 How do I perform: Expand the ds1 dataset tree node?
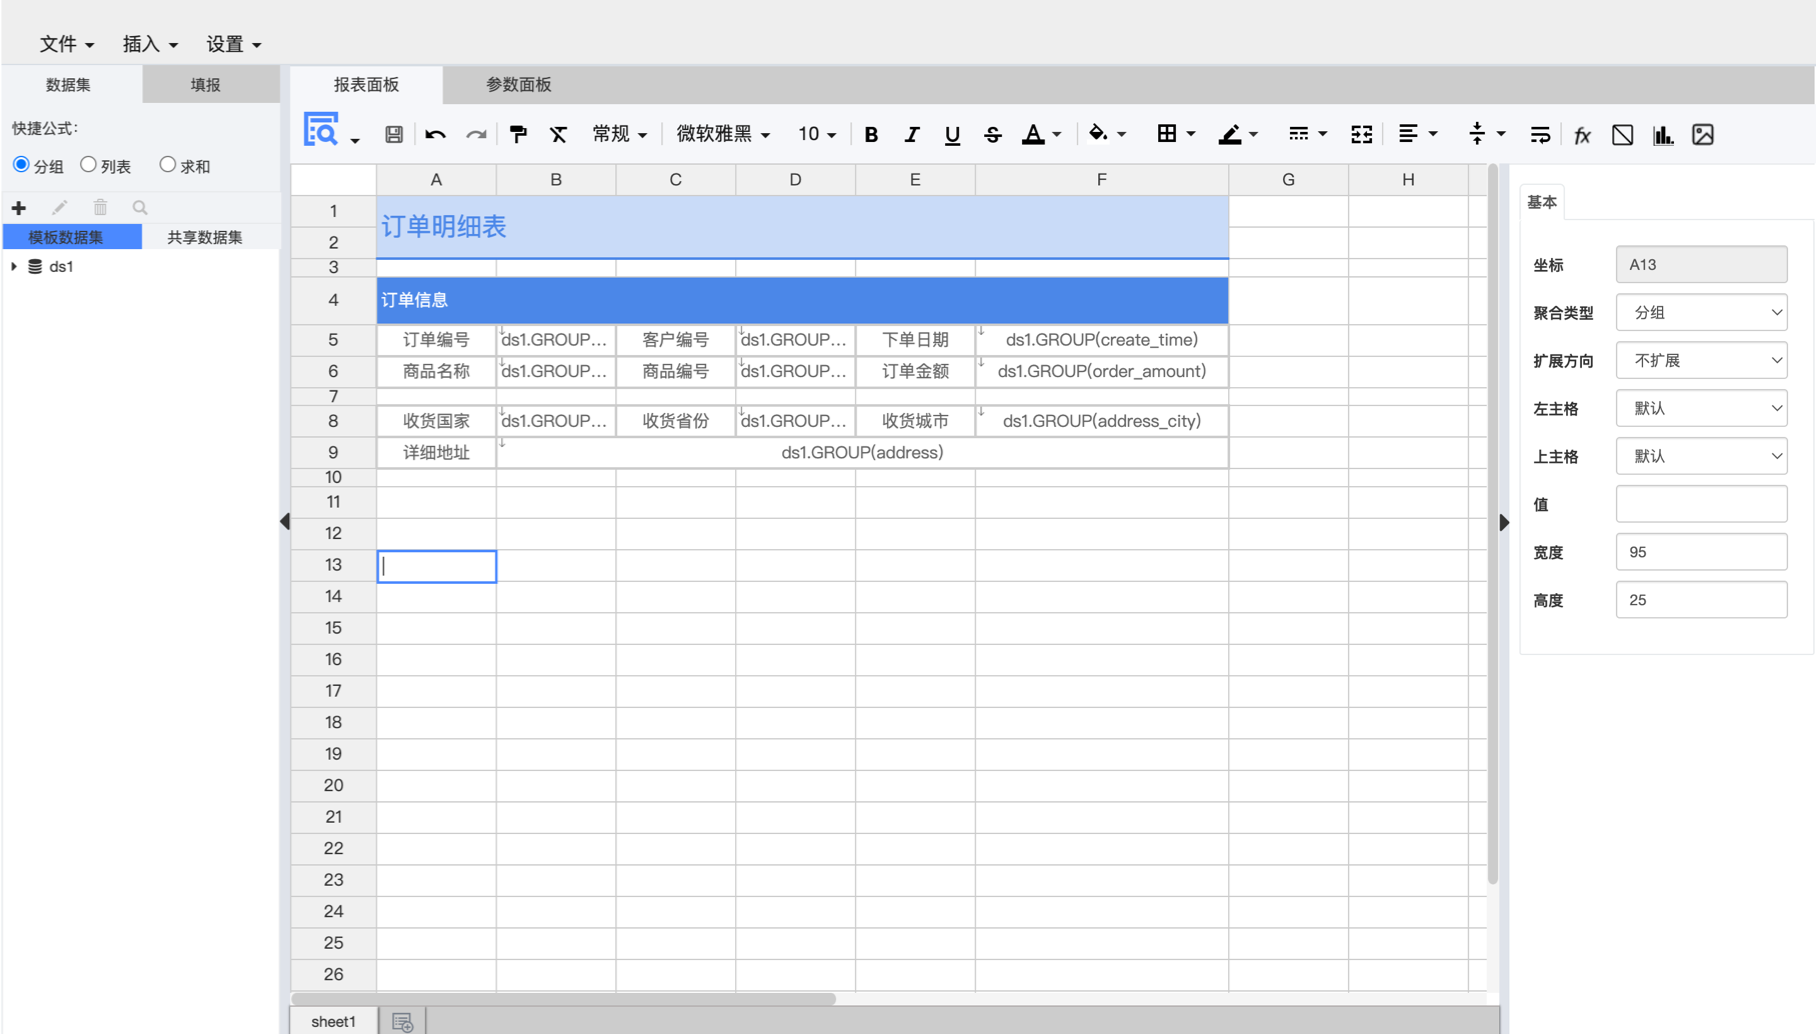tap(14, 266)
